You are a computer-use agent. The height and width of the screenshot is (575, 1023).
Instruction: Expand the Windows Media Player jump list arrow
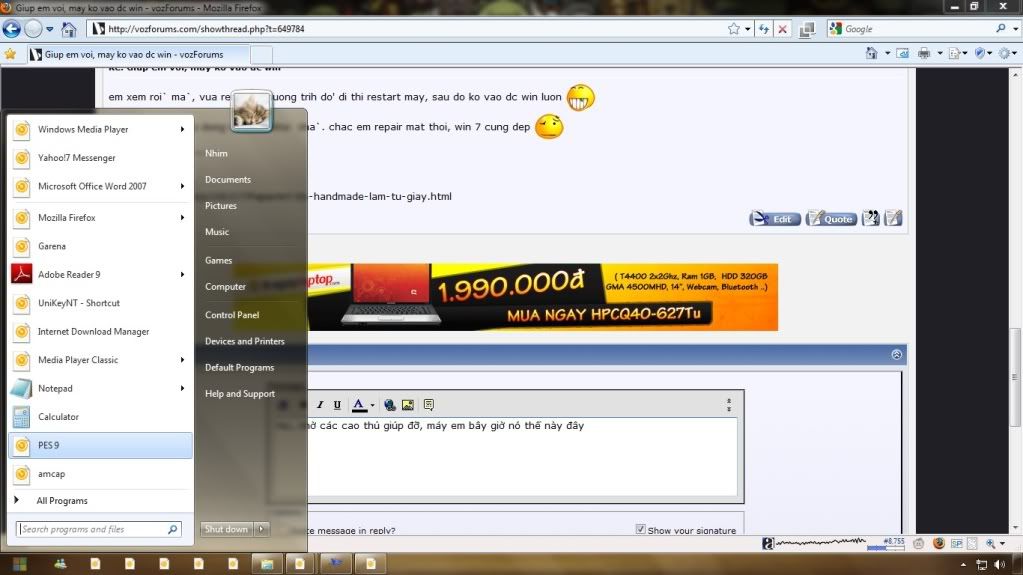[x=182, y=129]
